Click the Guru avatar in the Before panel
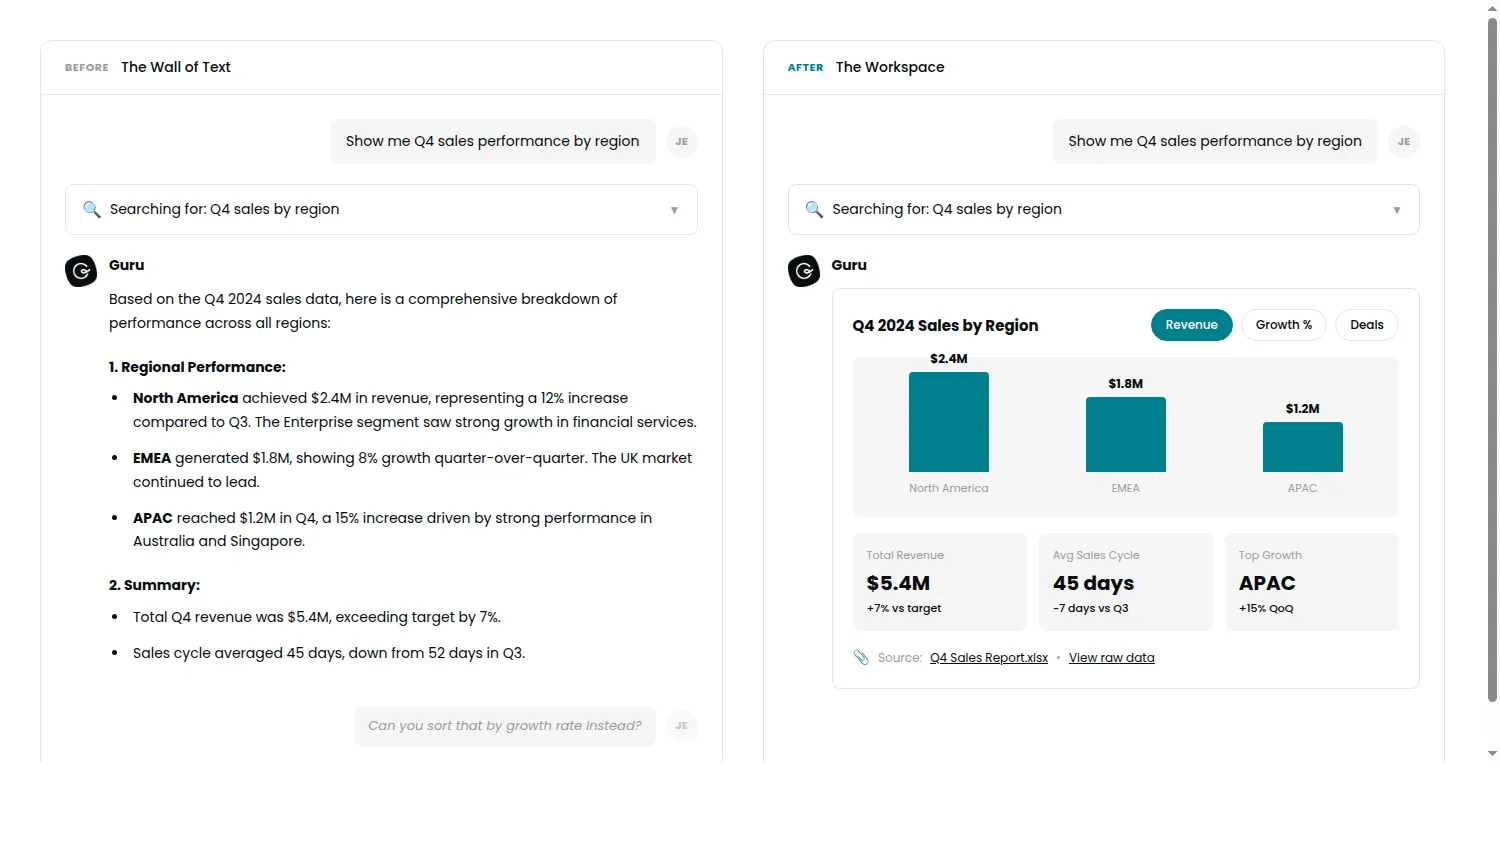 tap(80, 270)
